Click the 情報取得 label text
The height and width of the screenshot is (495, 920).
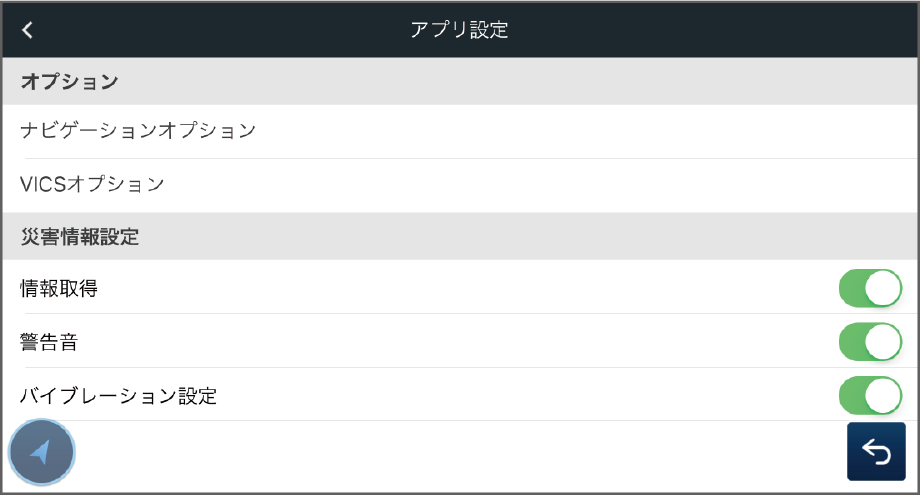point(59,289)
